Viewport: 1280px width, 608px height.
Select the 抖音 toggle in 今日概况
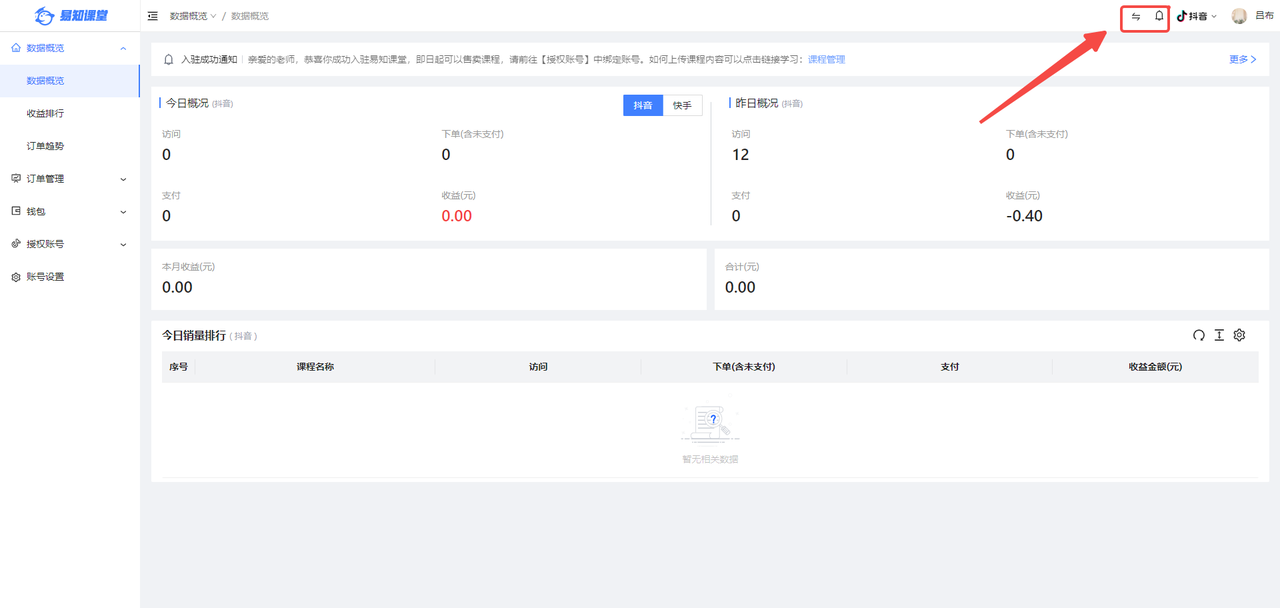[x=643, y=105]
